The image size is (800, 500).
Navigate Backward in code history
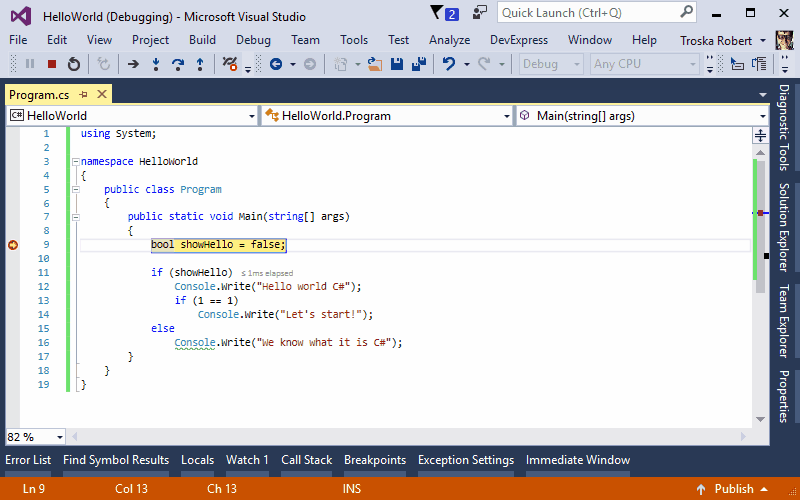point(276,64)
